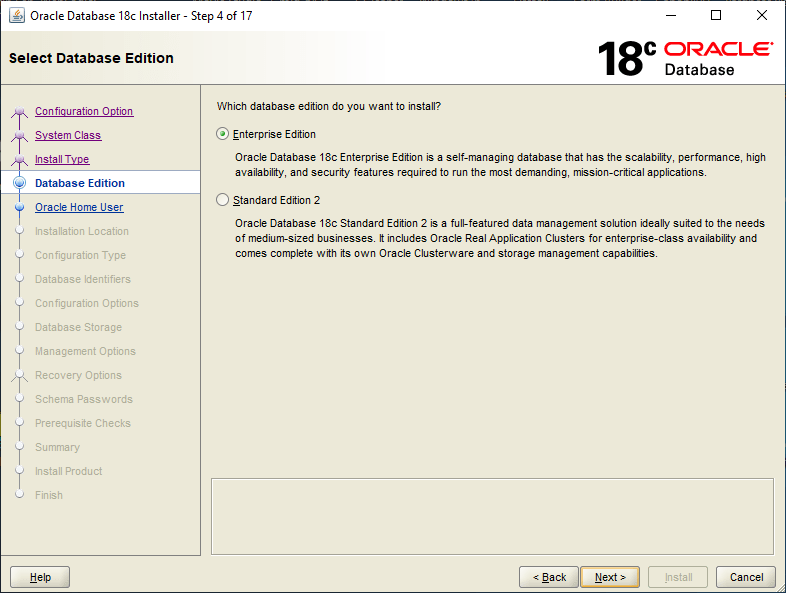The image size is (786, 593).
Task: Click the Oracle Home User step bullet
Action: [20, 207]
